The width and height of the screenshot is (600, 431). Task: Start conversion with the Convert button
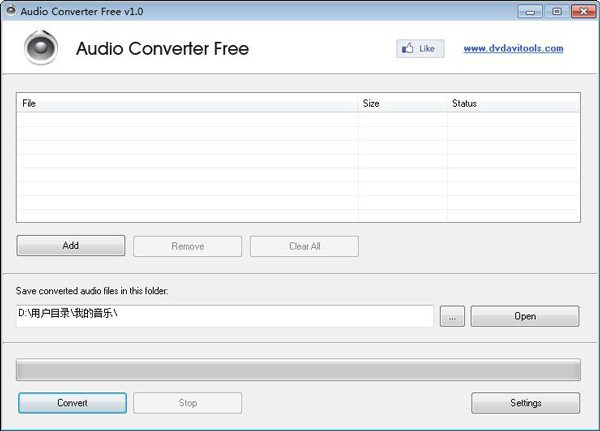[x=72, y=403]
